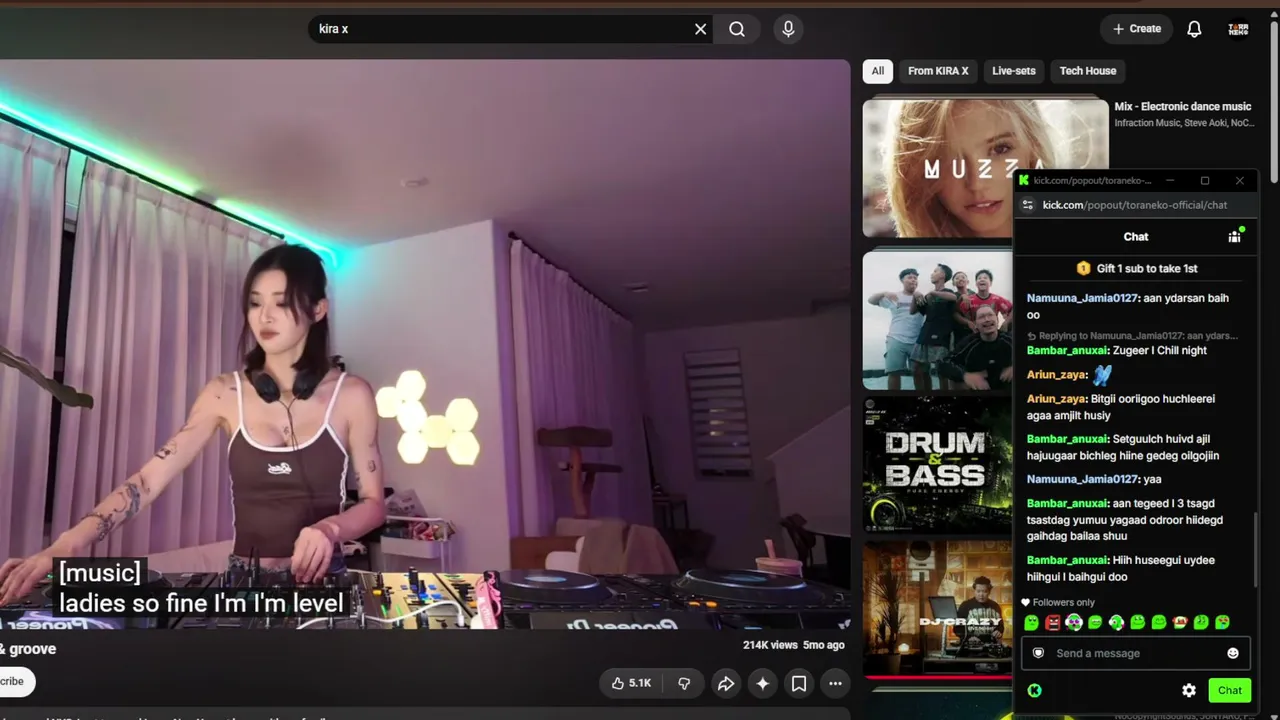Image resolution: width=1280 pixels, height=720 pixels.
Task: Click 'Gift 1 sub to take 1st' banner
Action: tap(1137, 268)
